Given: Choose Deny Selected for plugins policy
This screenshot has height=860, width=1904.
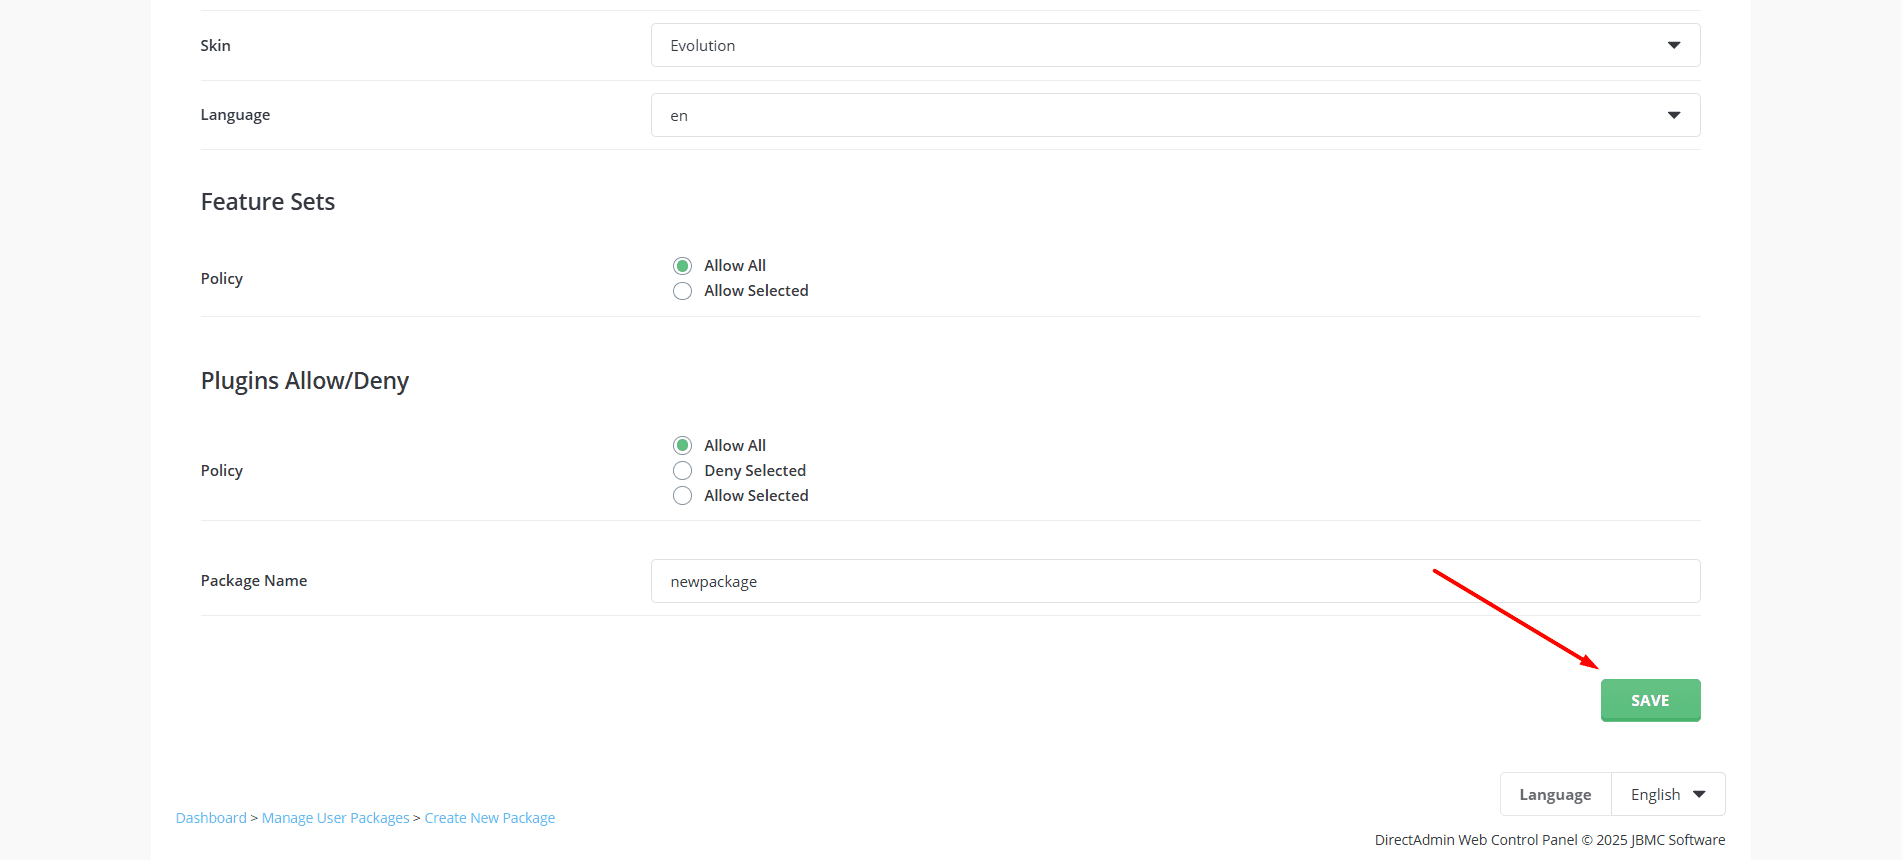Looking at the screenshot, I should (683, 471).
